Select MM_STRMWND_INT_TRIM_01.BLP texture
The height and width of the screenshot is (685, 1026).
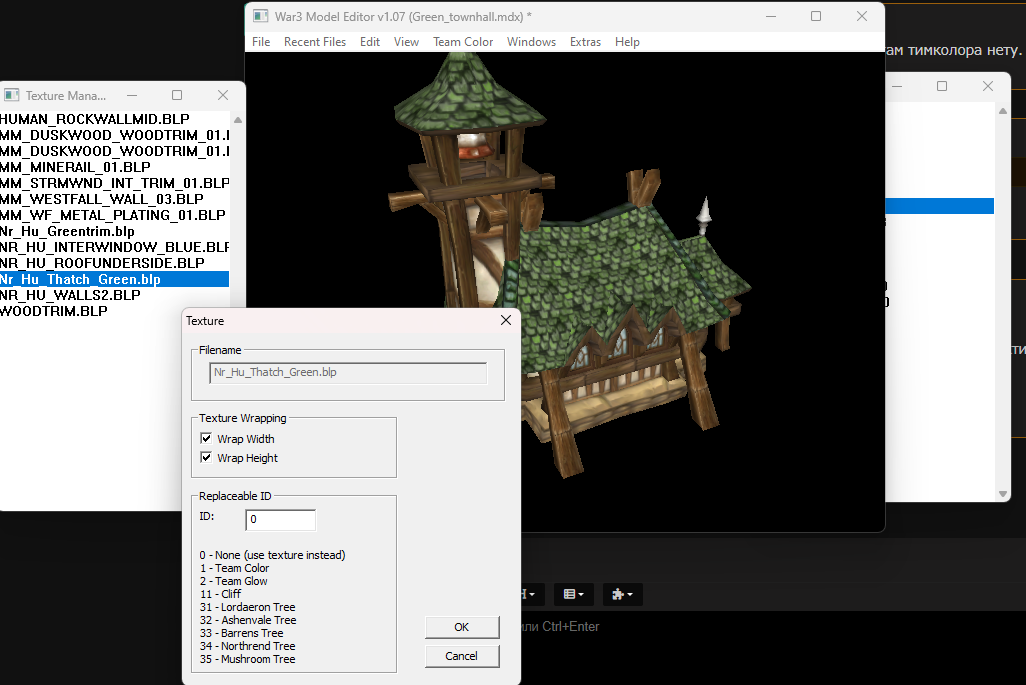pos(115,183)
